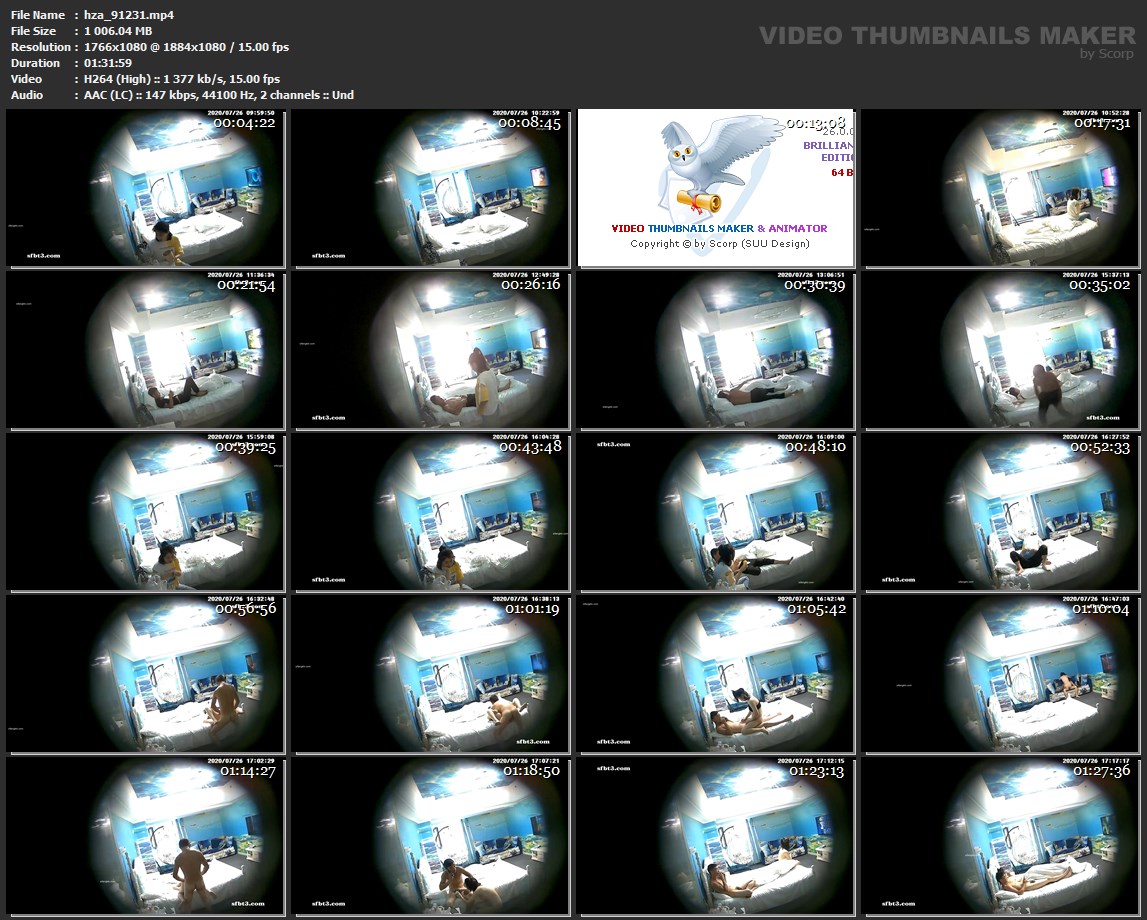The height and width of the screenshot is (920, 1147).
Task: Select the thumbnail timestamped 00:35:02
Action: [1001, 350]
